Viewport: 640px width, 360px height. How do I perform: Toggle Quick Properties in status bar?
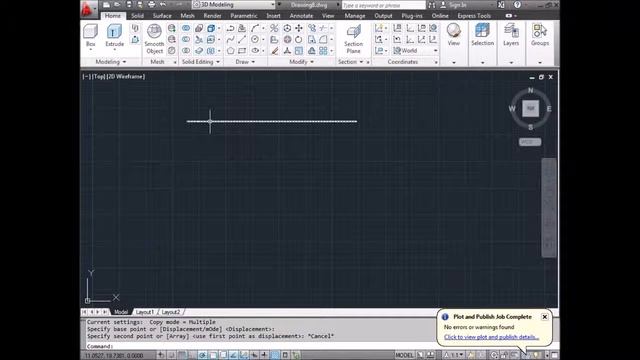pyautogui.click(x=285, y=355)
